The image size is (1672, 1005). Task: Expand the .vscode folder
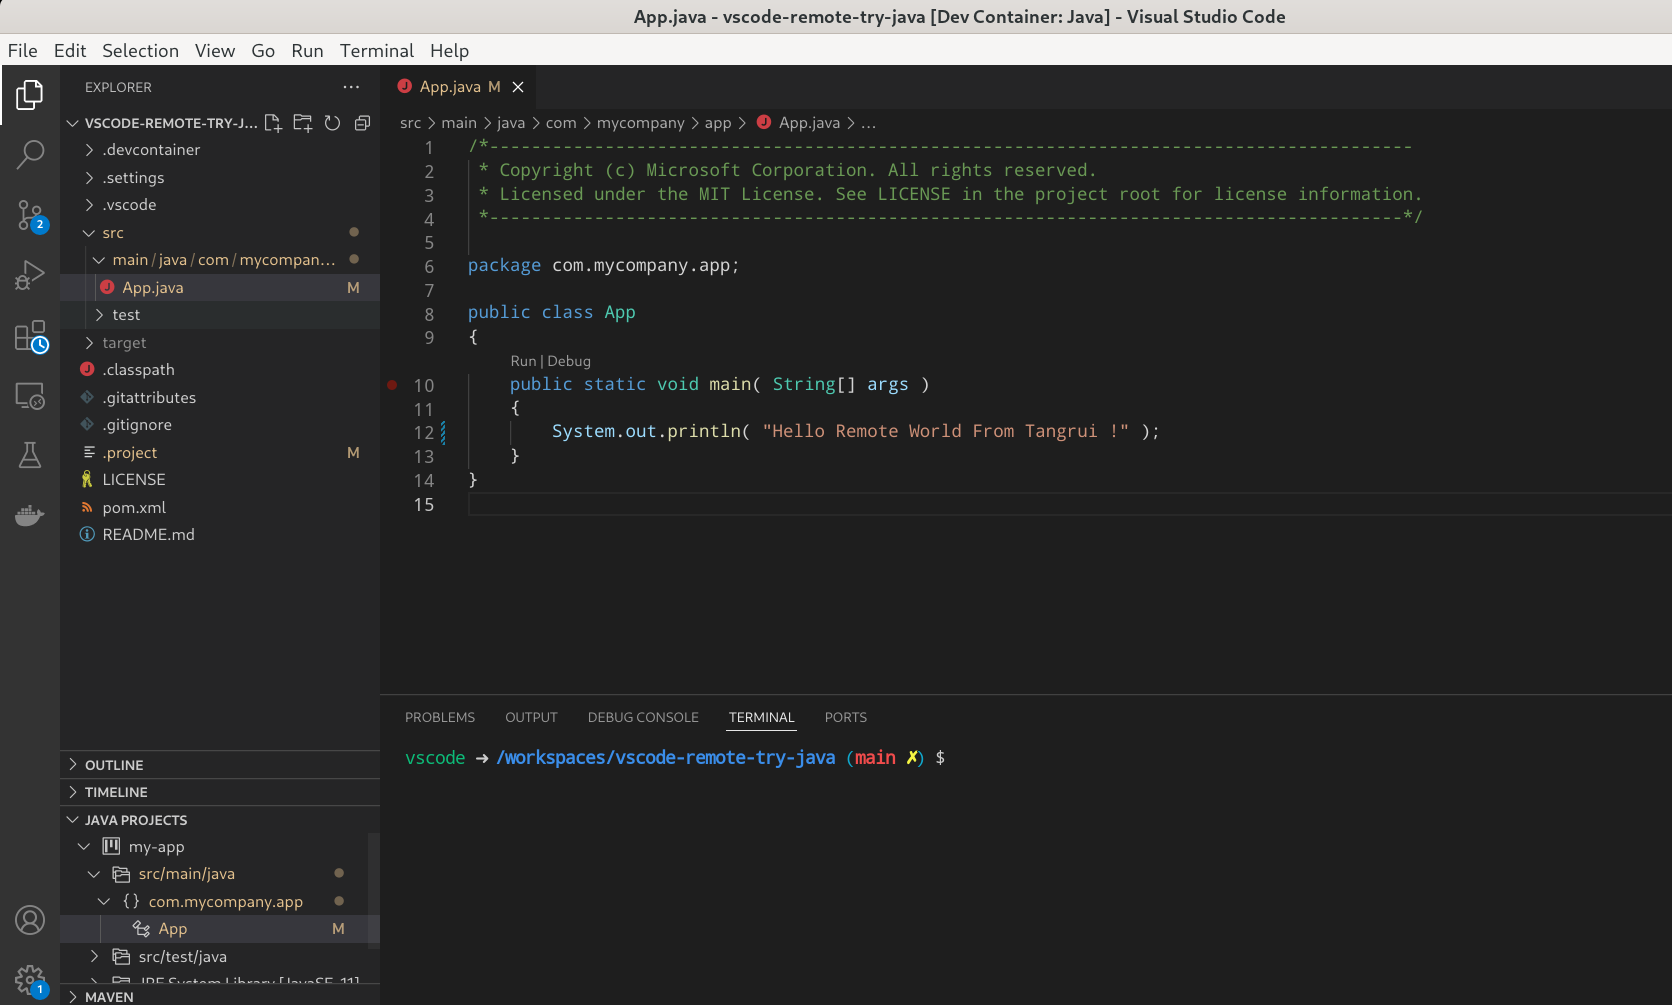(x=220, y=205)
